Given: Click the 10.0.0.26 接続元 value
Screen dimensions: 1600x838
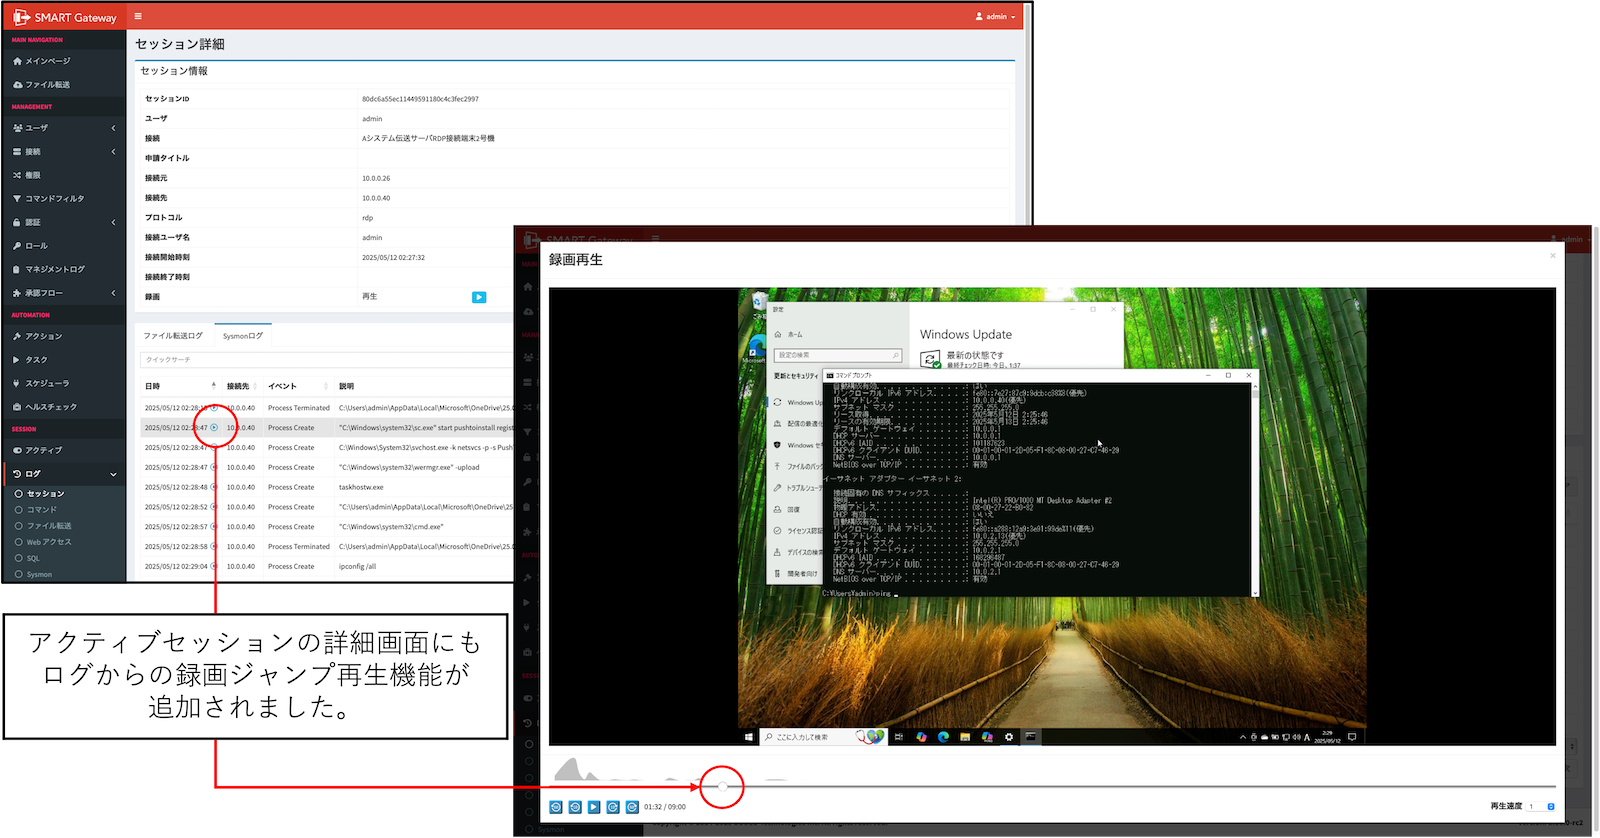Looking at the screenshot, I should click(x=376, y=178).
